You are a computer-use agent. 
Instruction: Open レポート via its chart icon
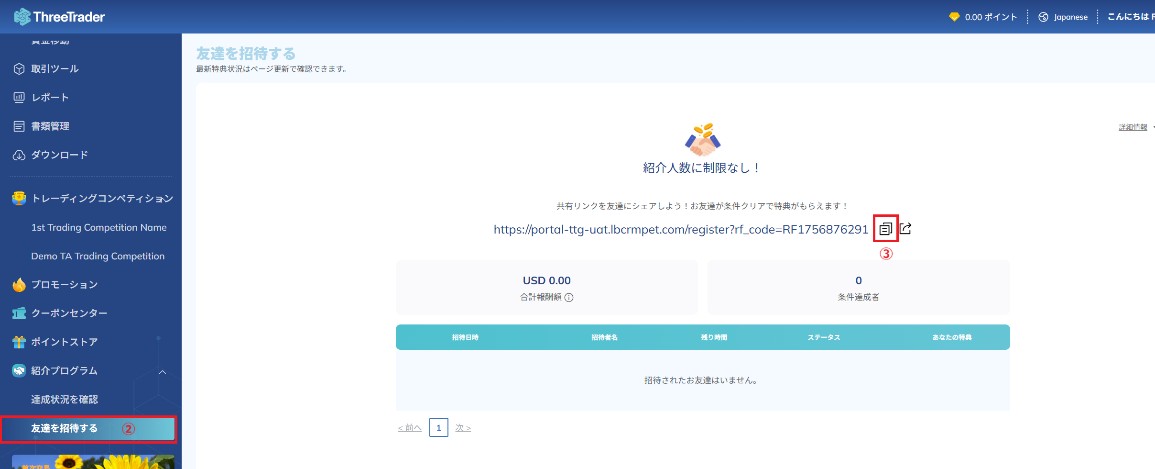click(x=20, y=97)
